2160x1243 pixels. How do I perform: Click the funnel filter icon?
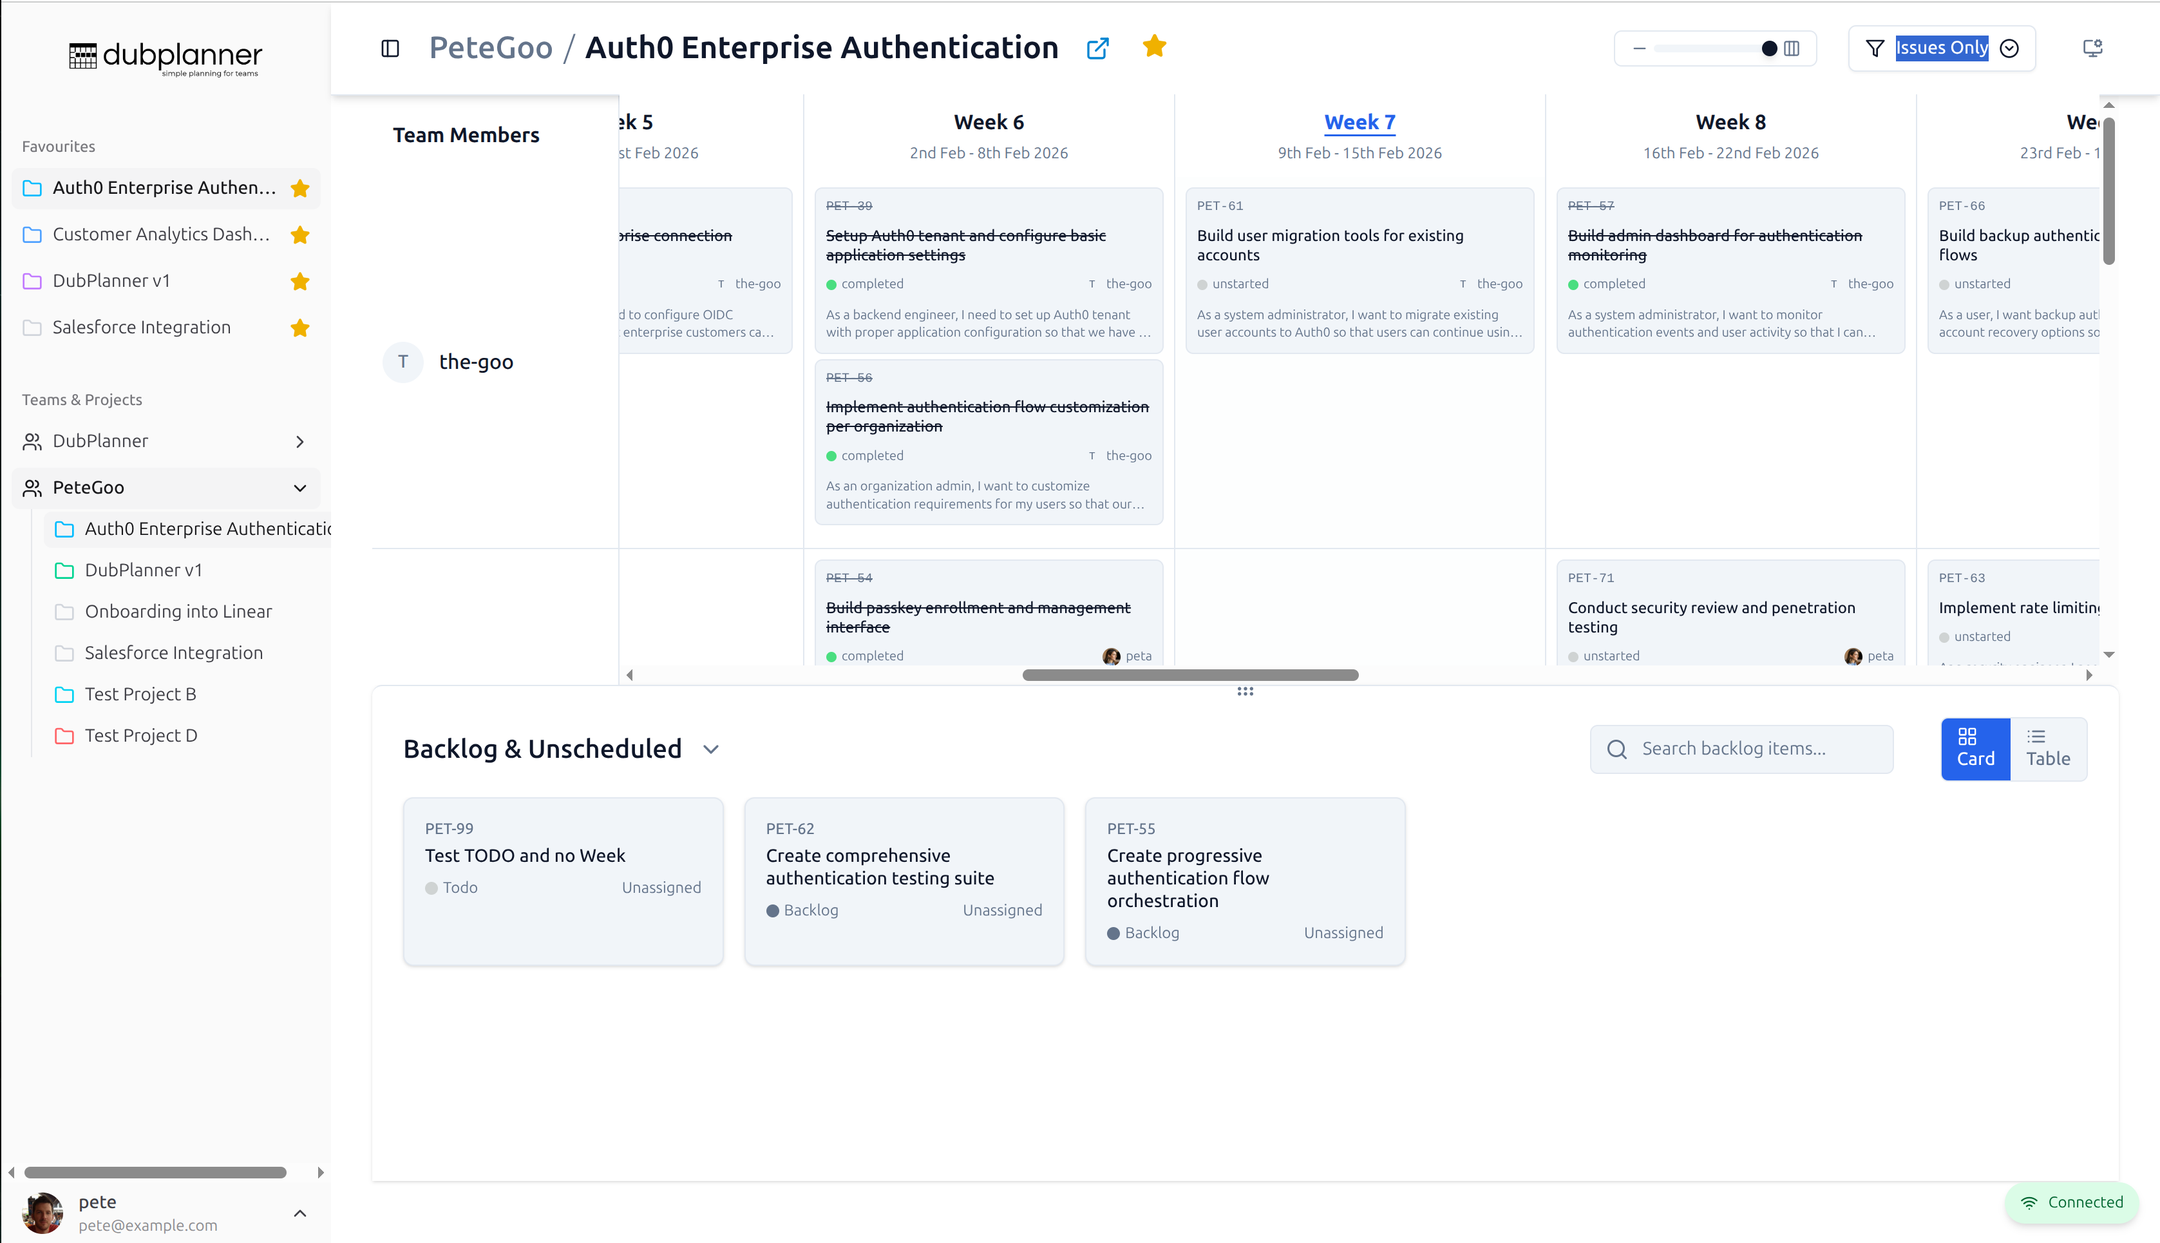1875,48
